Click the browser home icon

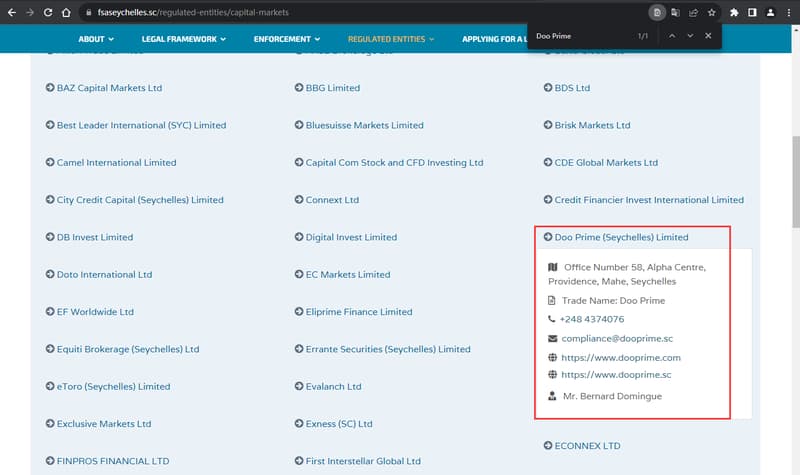pos(66,12)
